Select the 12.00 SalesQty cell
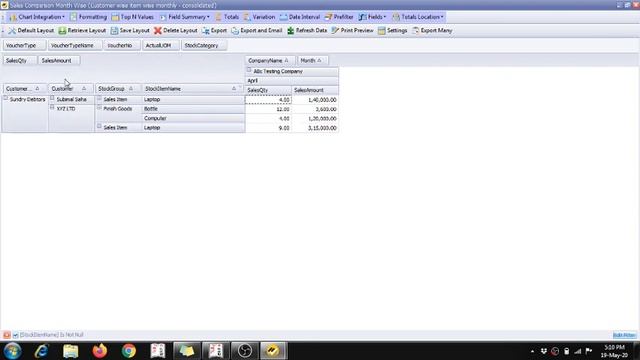This screenshot has width=640, height=360. 268,109
